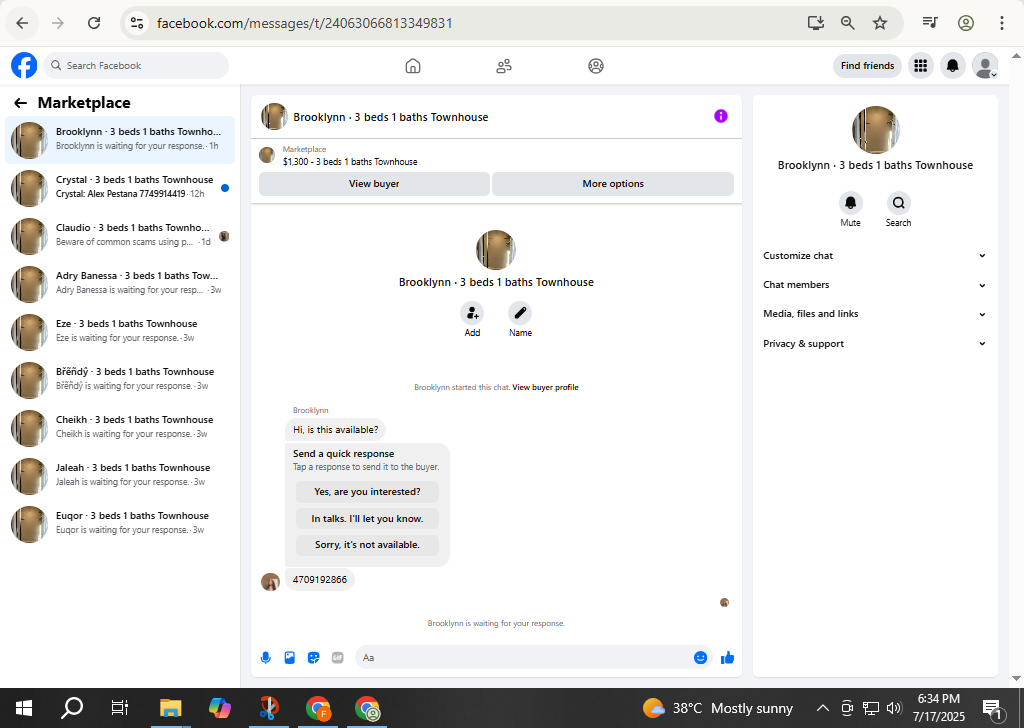Click the 'Hi, is this available?' message
Screen dimensions: 1024x728
[336, 430]
